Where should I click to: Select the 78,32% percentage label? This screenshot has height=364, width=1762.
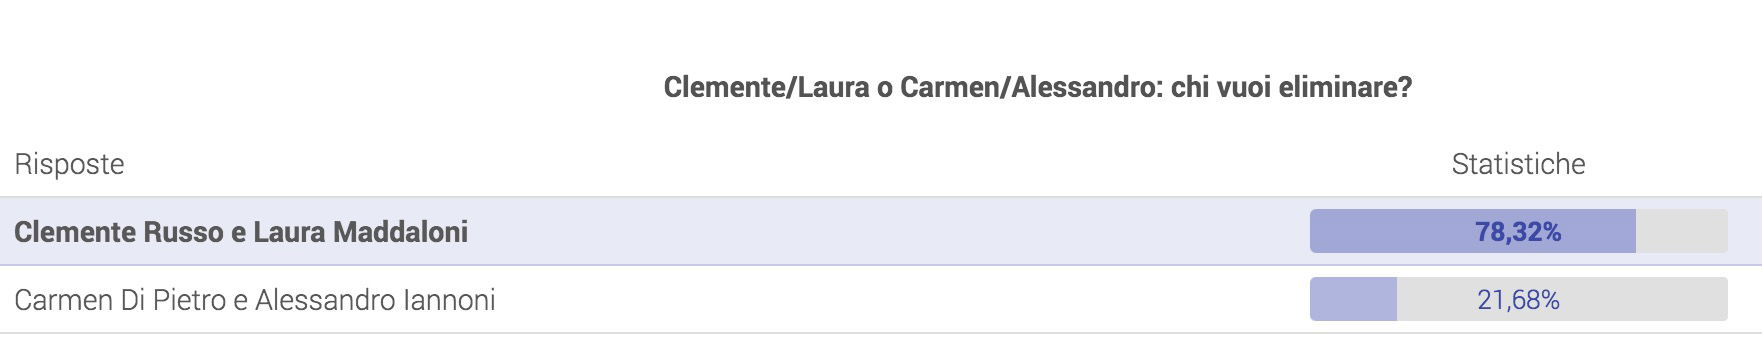point(1518,232)
